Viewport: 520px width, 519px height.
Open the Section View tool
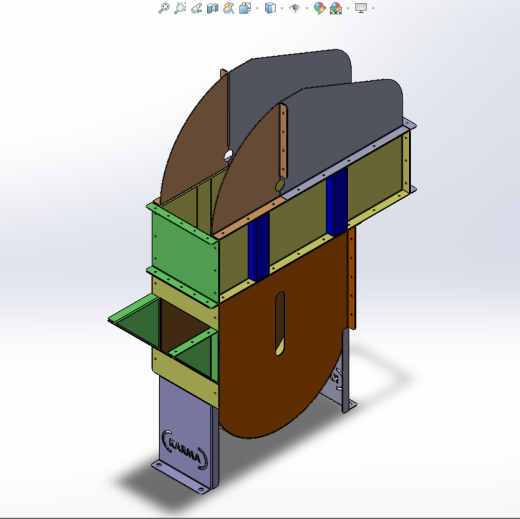(212, 8)
